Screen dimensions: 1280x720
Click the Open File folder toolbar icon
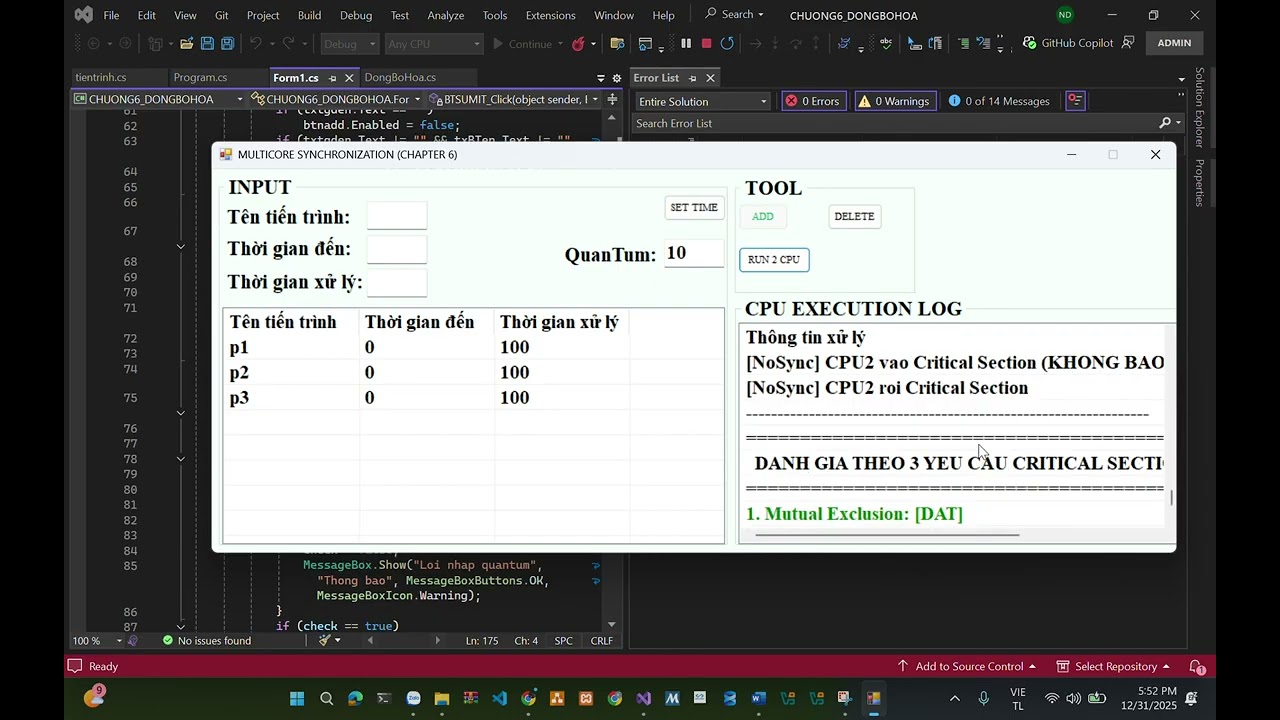tap(186, 43)
